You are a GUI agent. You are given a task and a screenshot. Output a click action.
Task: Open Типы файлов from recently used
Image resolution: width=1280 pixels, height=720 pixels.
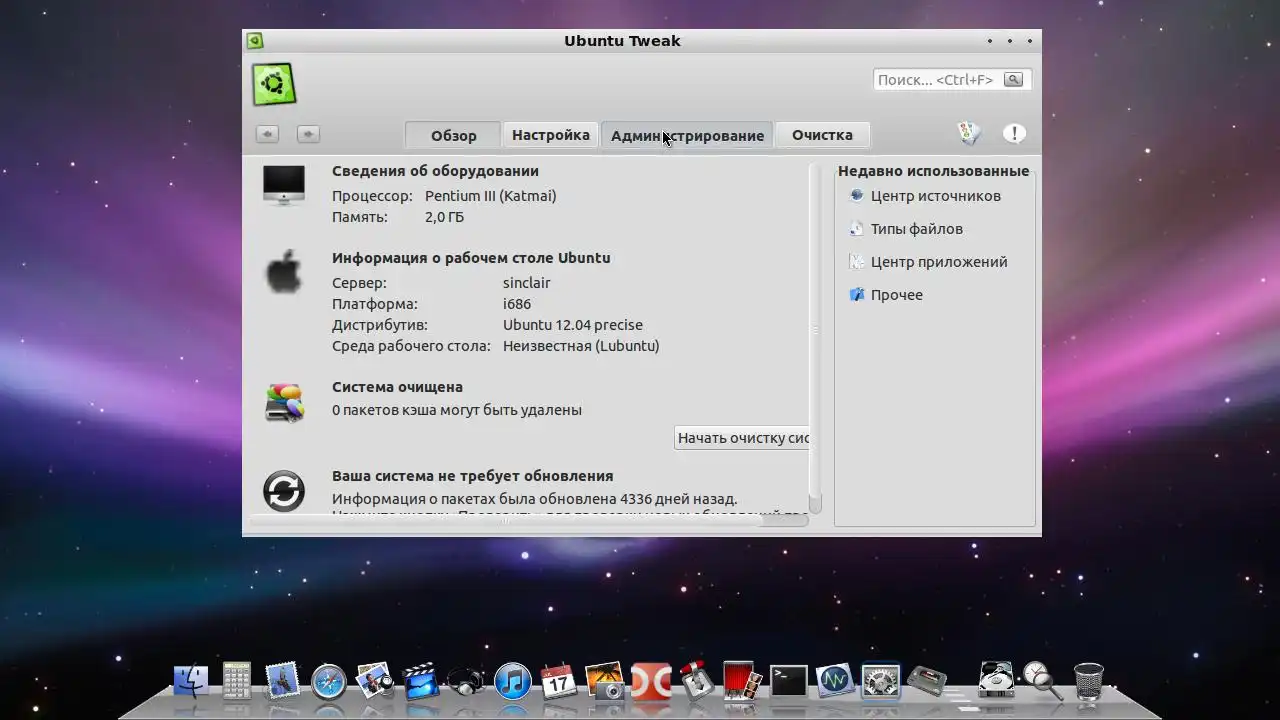[906, 229]
